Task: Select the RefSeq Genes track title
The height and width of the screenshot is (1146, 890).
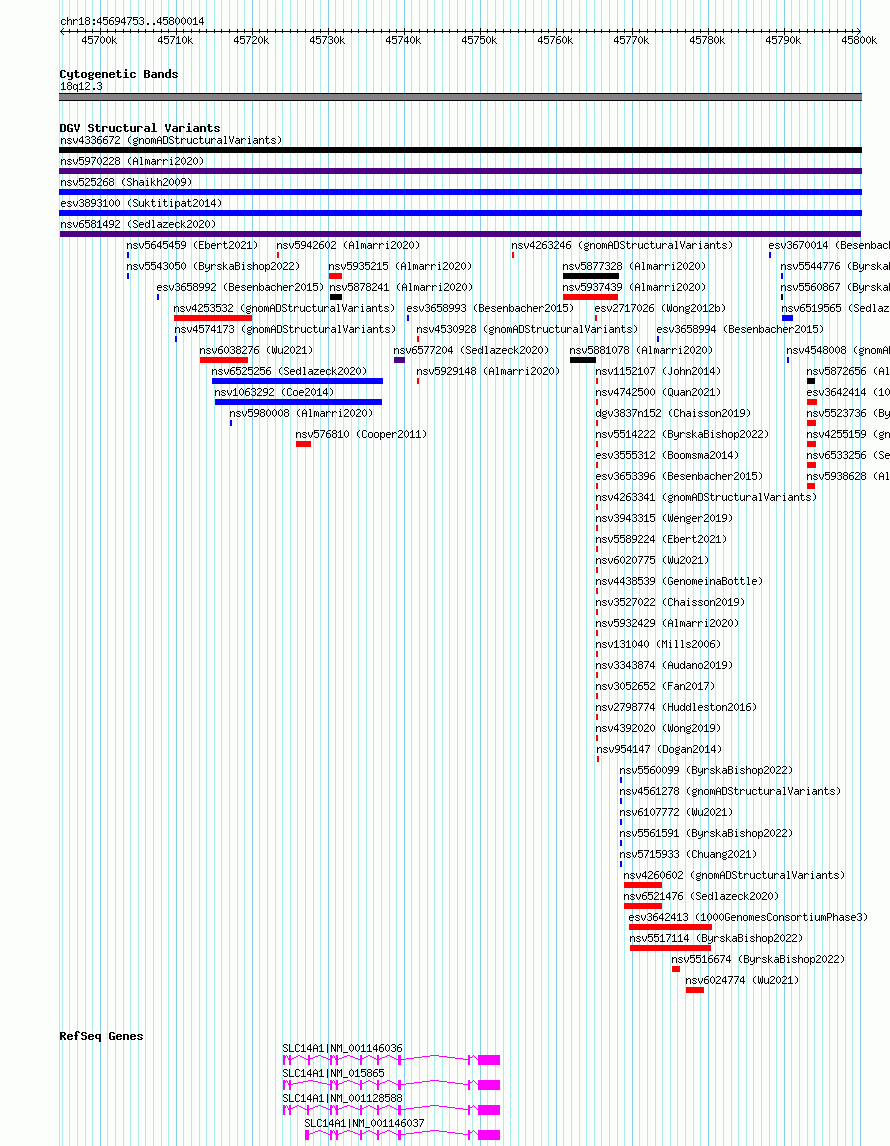Action: (101, 1036)
